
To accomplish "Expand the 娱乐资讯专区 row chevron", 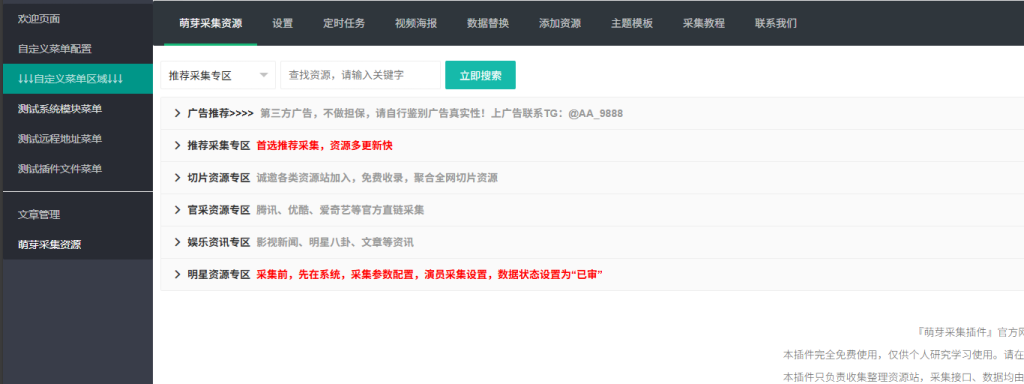I will (177, 242).
